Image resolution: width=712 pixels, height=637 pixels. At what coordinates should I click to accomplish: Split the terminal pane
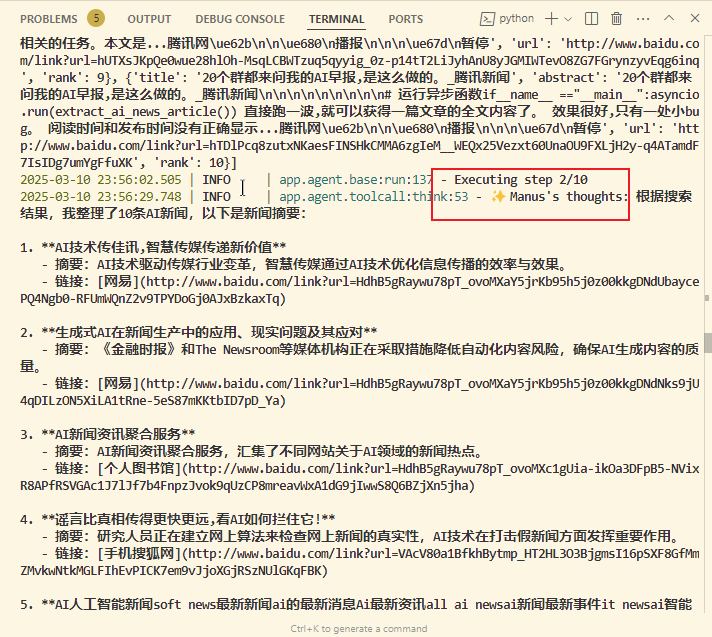click(592, 18)
